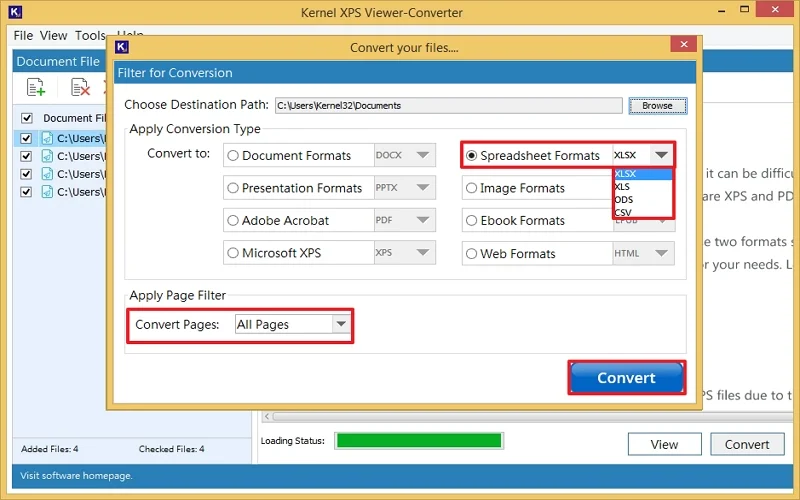The height and width of the screenshot is (500, 800).
Task: Click the XPS file icon of third row
Action: click(x=47, y=174)
